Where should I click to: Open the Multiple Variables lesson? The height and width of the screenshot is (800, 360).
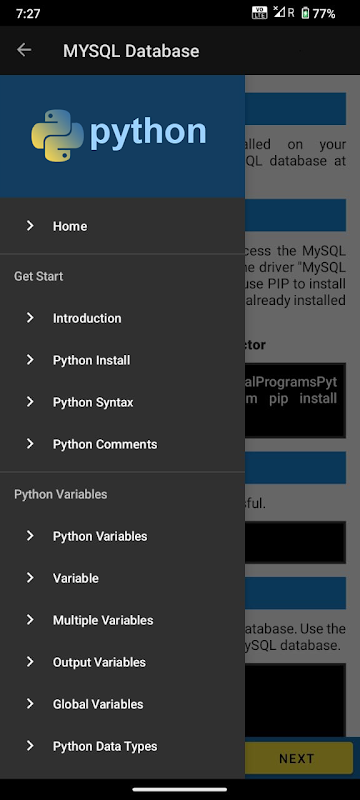[x=122, y=620]
